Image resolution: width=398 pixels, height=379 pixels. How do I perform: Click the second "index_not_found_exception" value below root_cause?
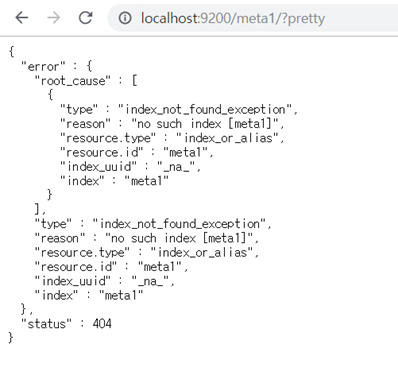click(179, 224)
